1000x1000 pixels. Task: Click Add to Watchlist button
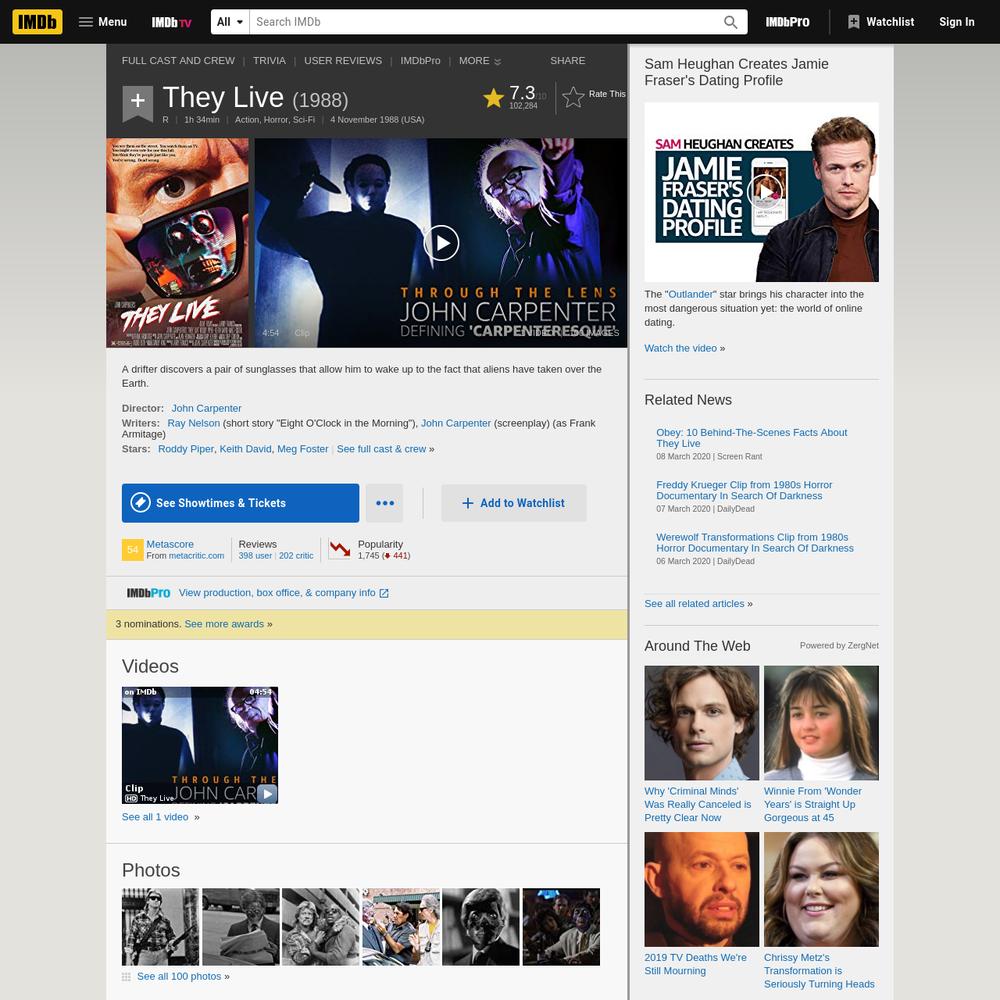point(514,503)
